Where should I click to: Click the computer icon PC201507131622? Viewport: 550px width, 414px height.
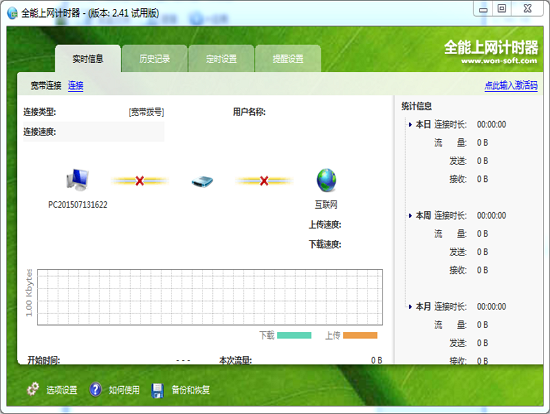pos(77,180)
